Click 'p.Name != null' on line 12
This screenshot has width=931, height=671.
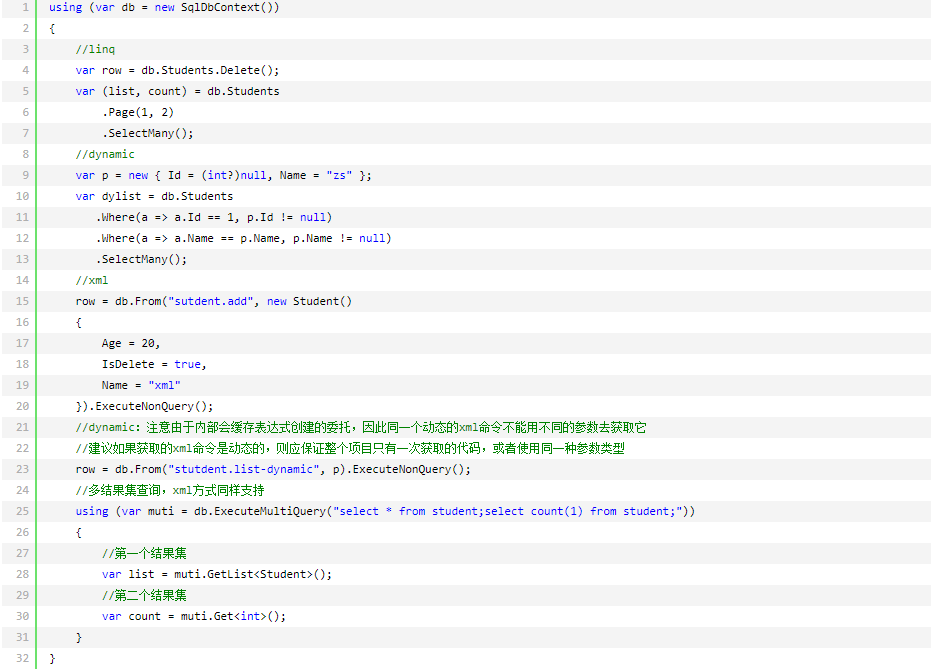tap(339, 238)
